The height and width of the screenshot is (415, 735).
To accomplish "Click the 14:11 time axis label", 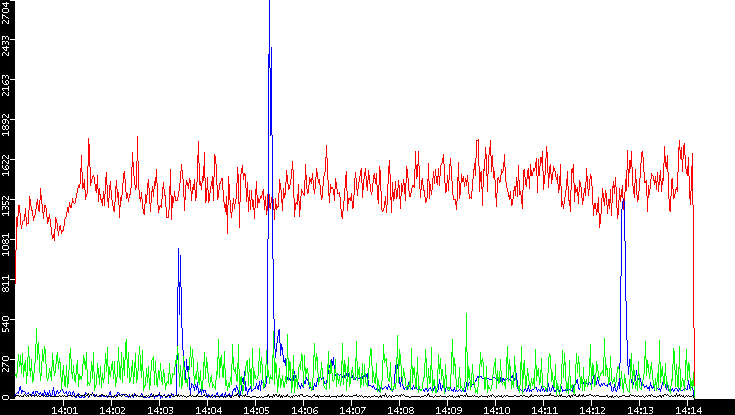I will coord(545,410).
